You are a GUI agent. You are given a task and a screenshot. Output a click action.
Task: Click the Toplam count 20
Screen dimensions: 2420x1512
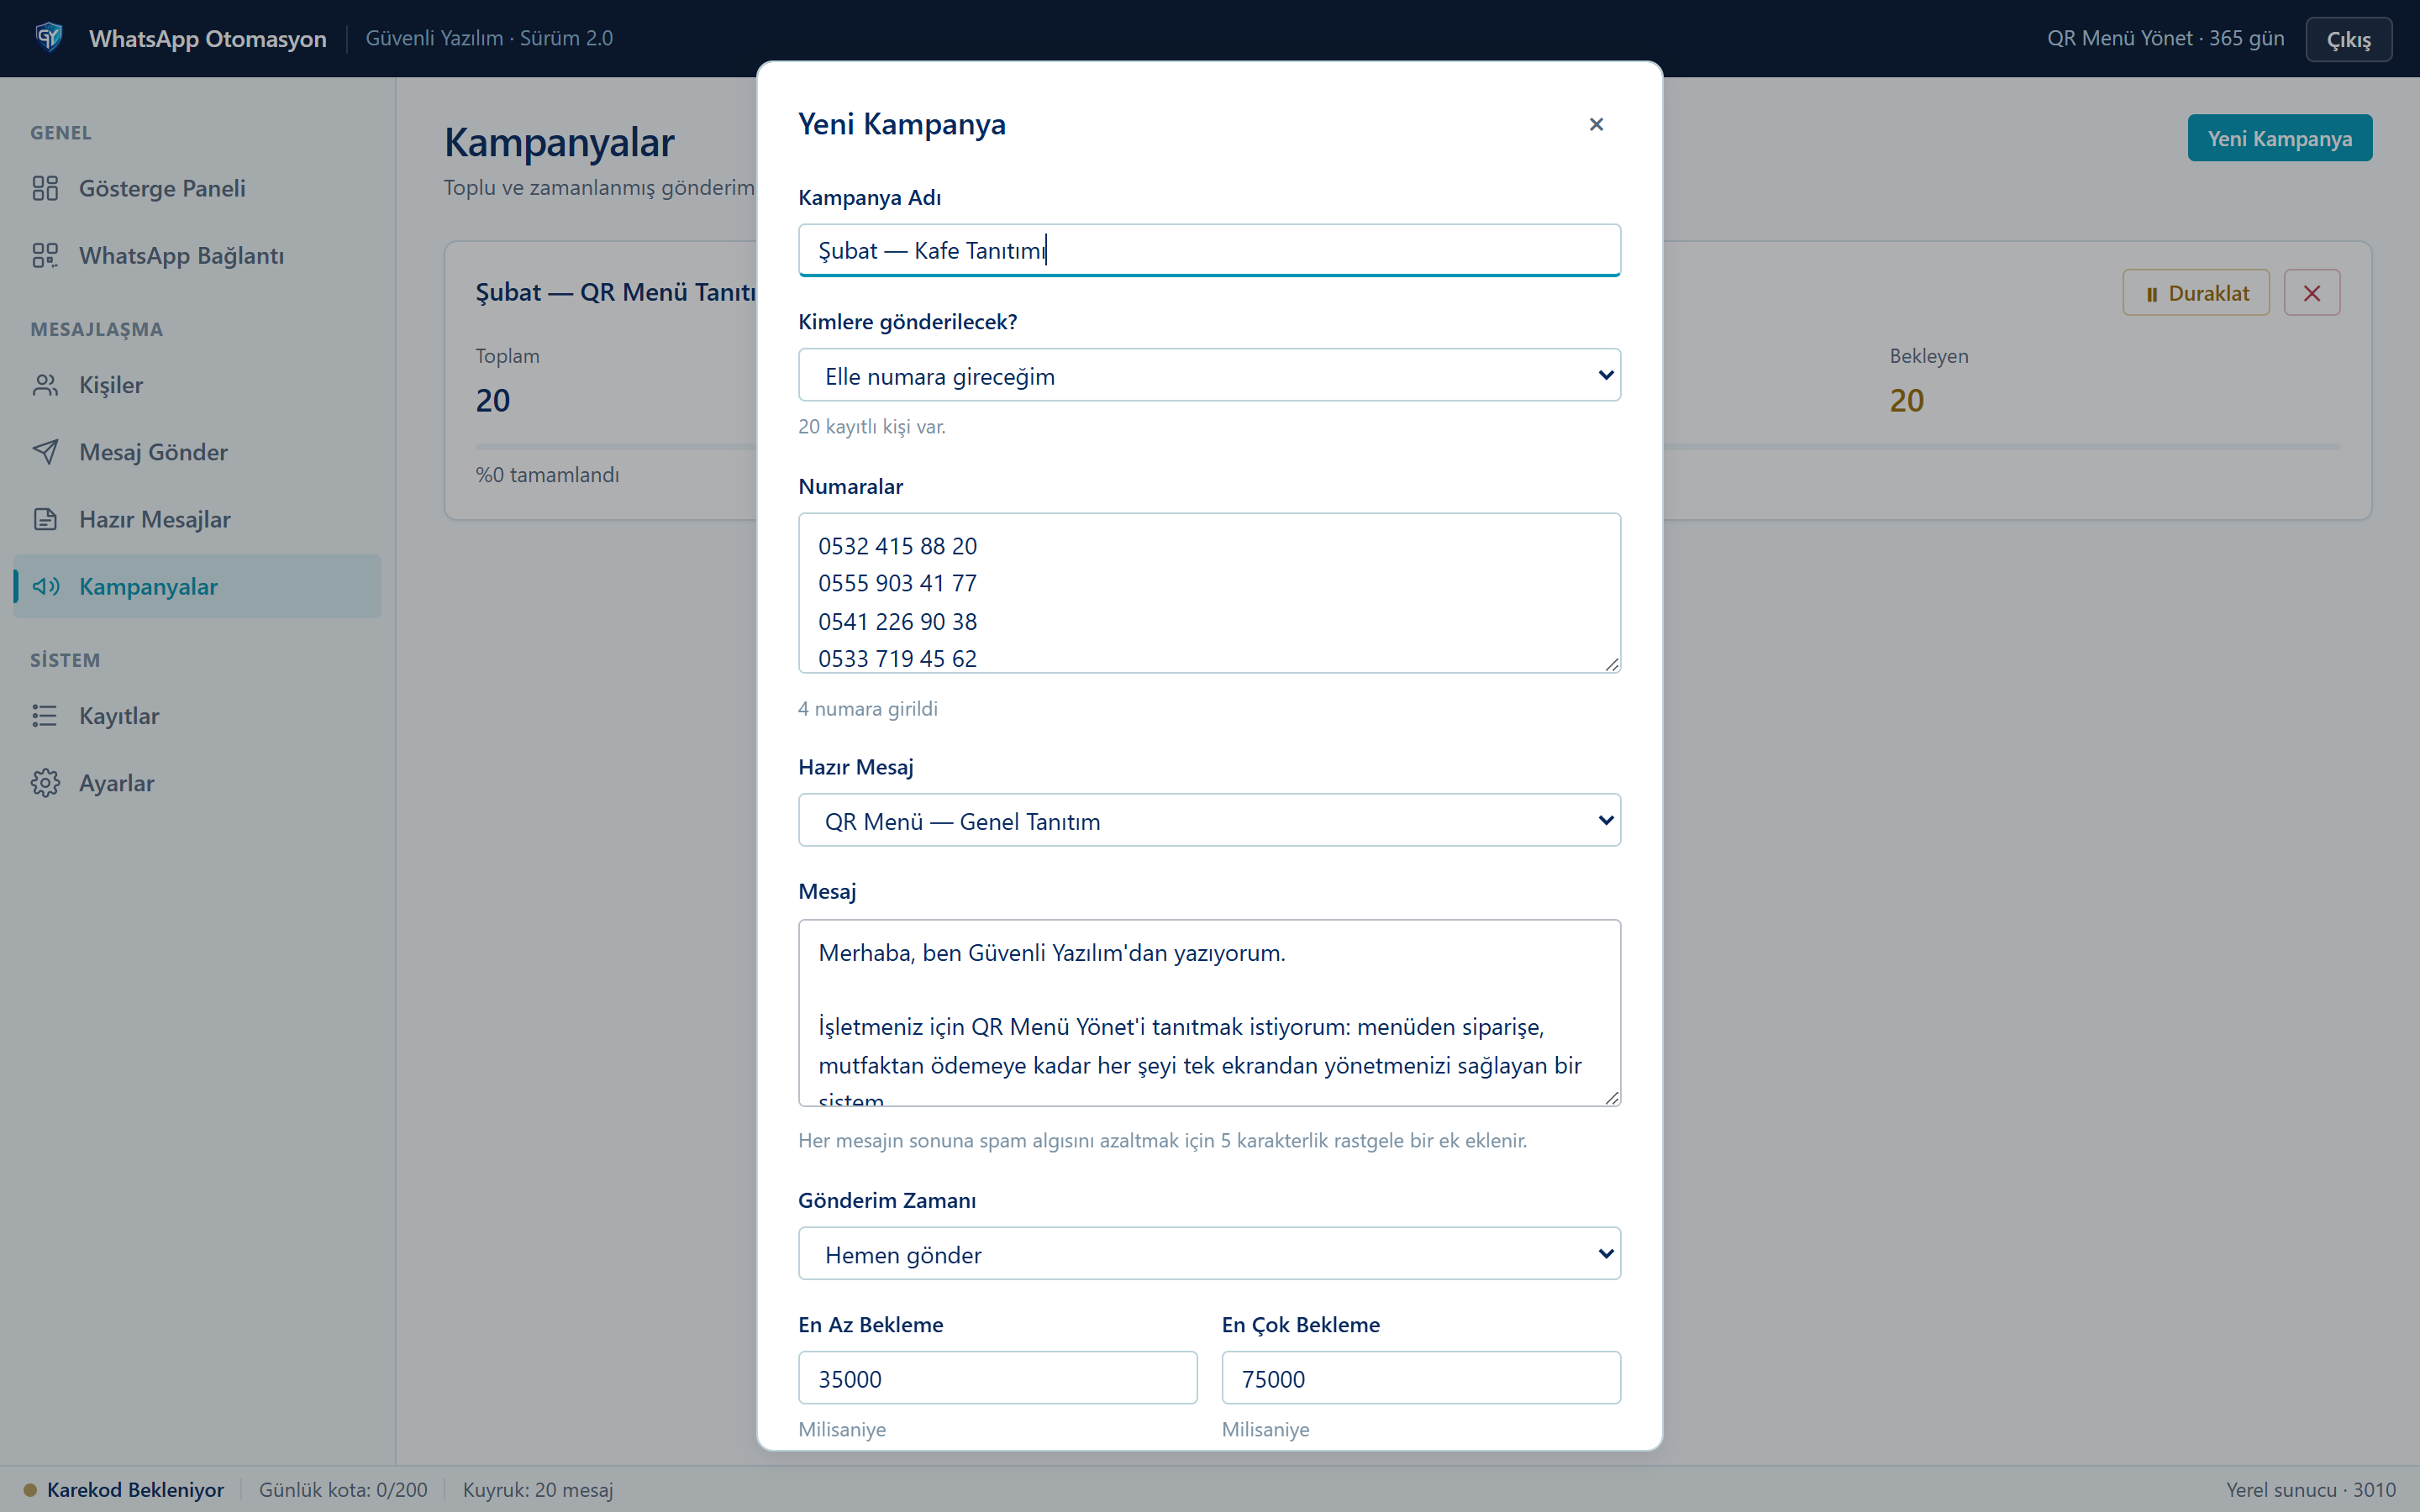pyautogui.click(x=493, y=400)
